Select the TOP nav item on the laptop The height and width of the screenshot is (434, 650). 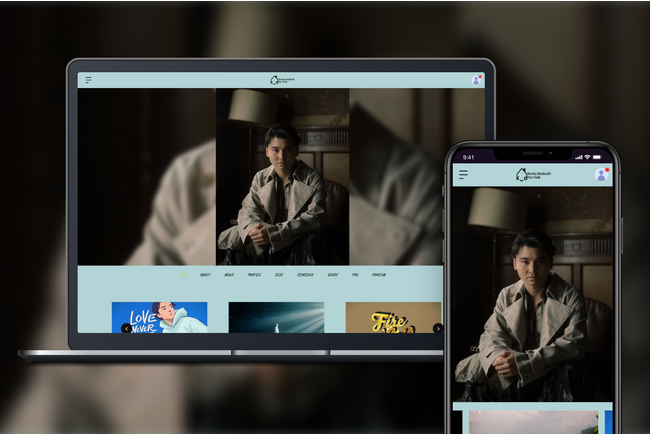(183, 275)
